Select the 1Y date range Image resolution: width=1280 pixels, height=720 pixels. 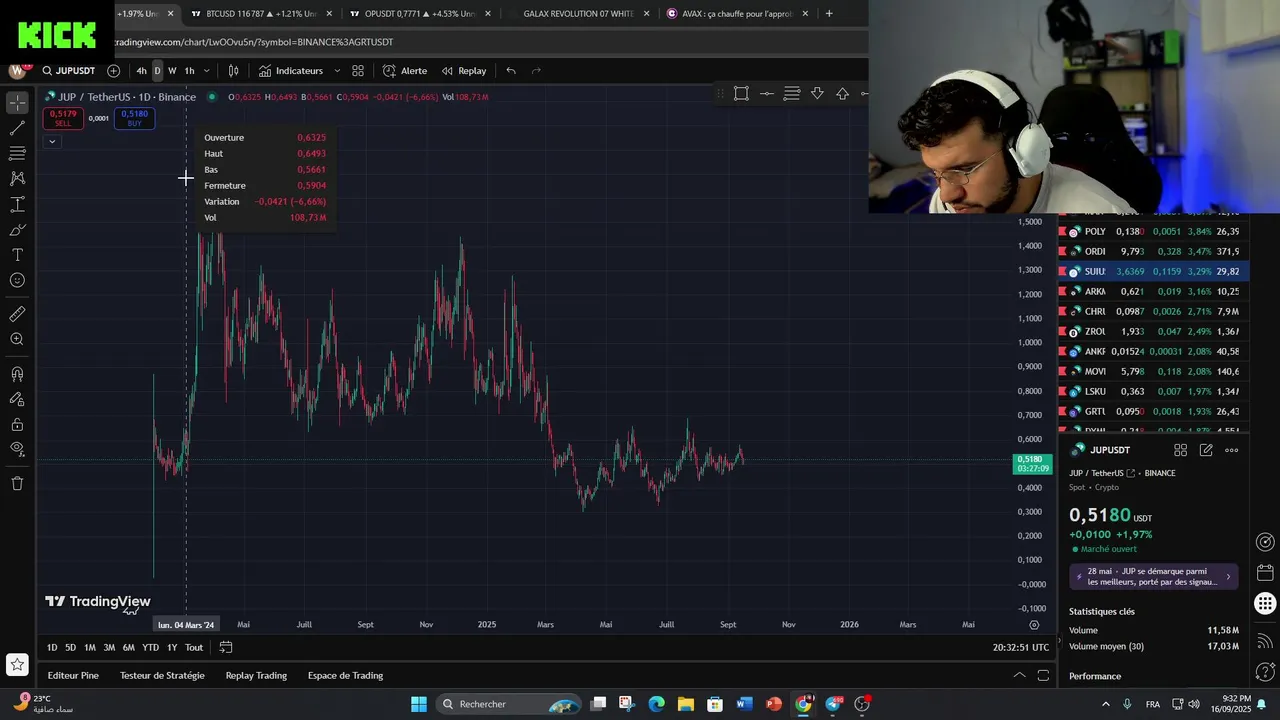[172, 648]
